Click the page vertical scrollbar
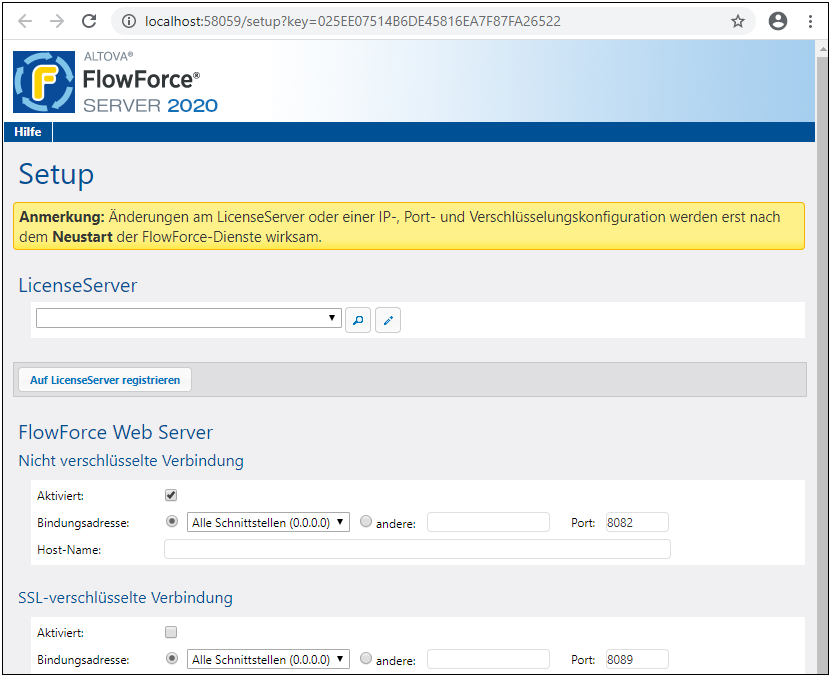The width and height of the screenshot is (831, 677). pyautogui.click(x=823, y=366)
